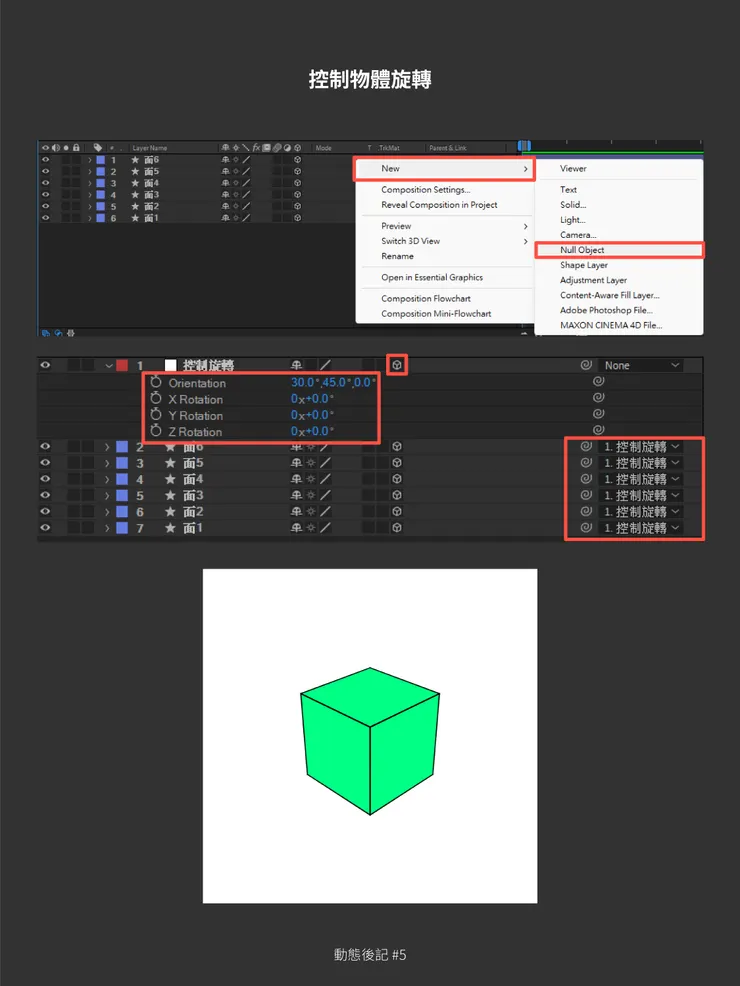This screenshot has width=740, height=986.
Task: Click the X Rotation value 0x+0.0°
Action: 312,399
